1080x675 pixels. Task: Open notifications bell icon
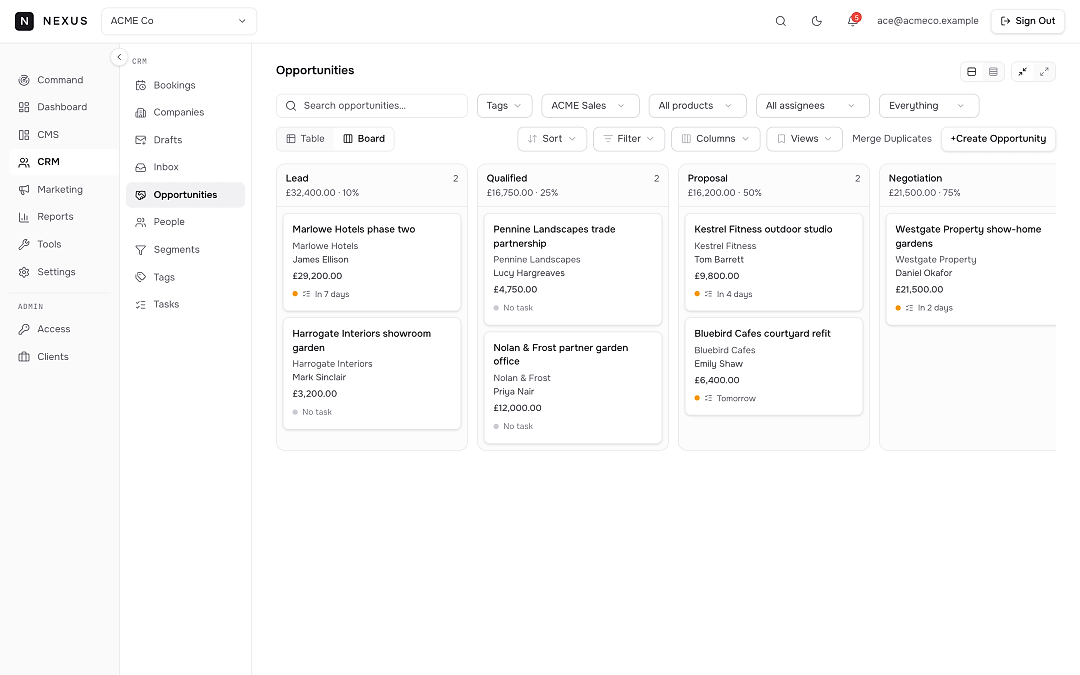pyautogui.click(x=852, y=21)
